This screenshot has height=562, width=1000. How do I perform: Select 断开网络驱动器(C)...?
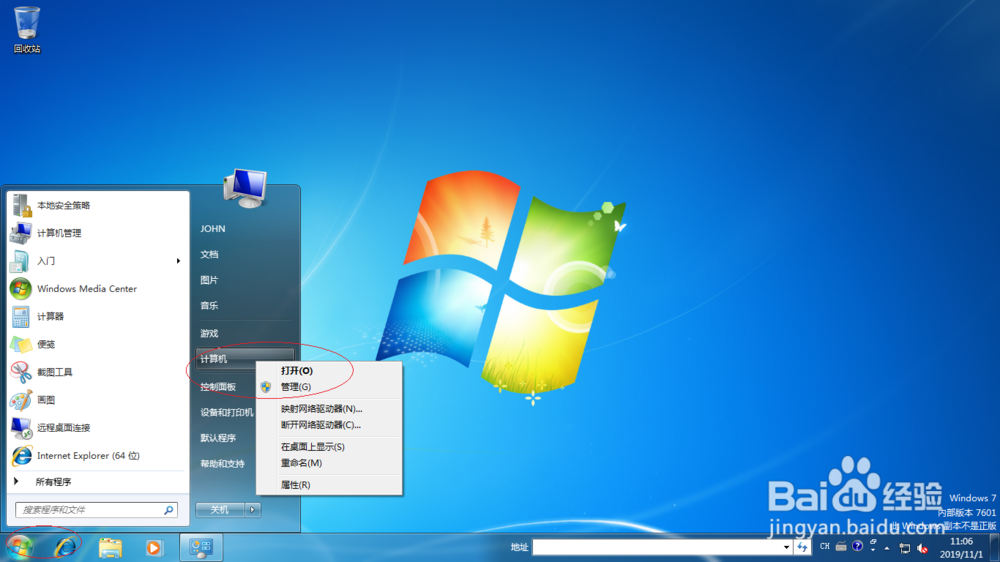tap(329, 425)
